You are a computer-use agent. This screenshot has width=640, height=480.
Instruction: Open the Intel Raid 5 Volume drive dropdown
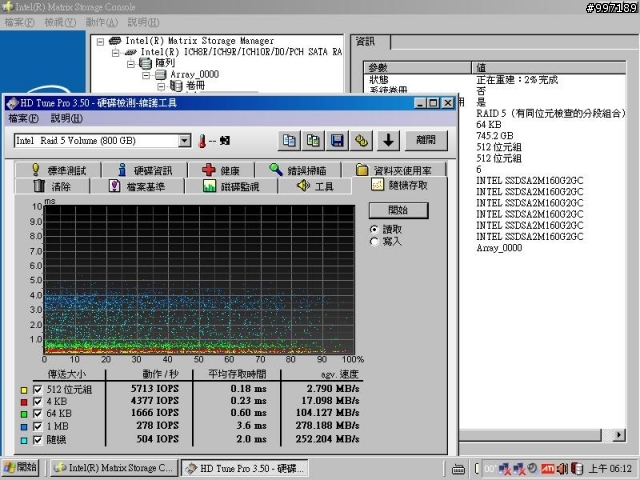point(184,141)
